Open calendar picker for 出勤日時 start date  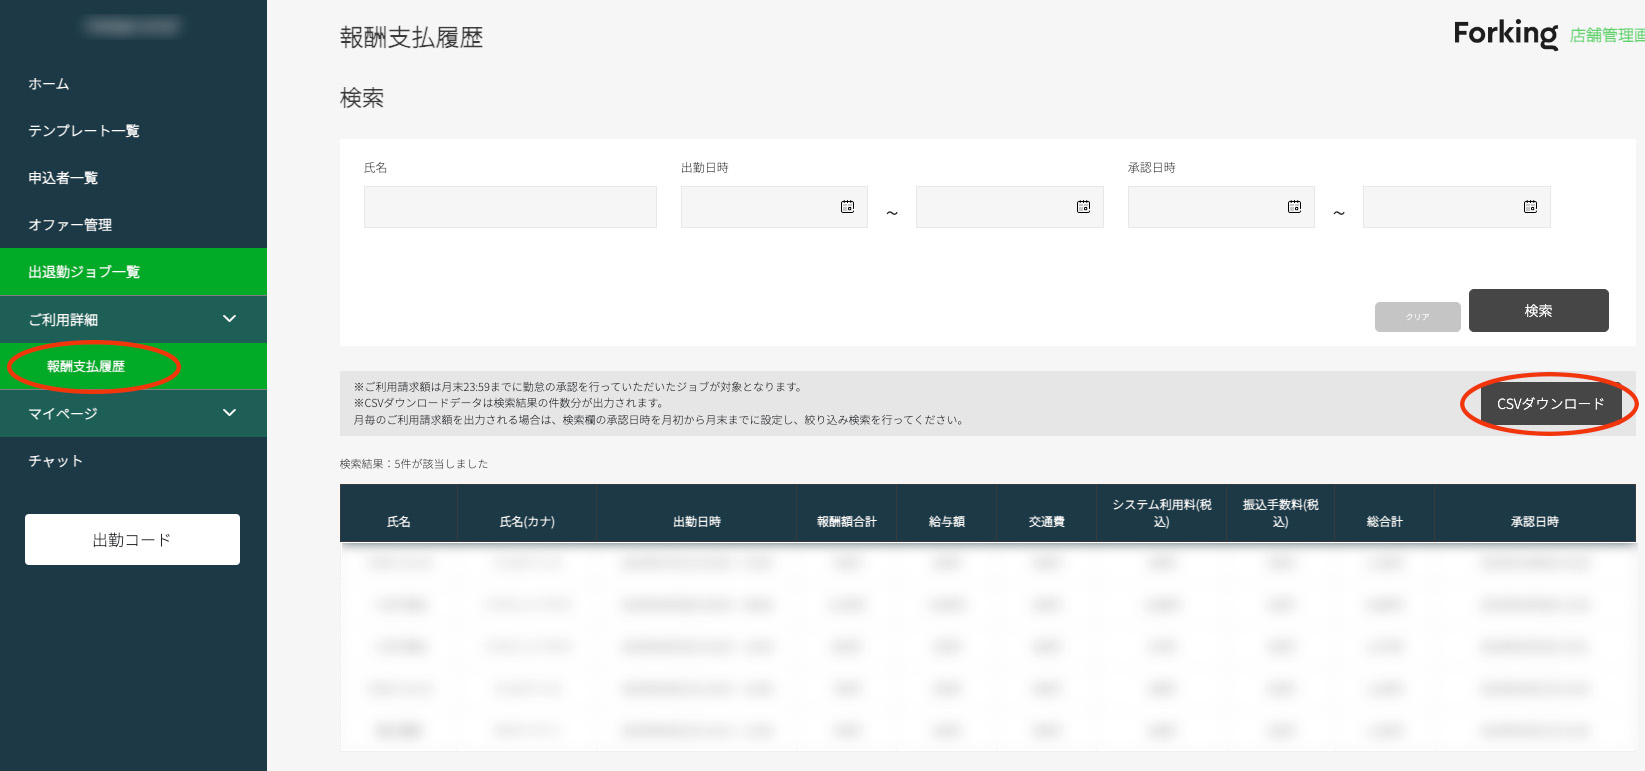[847, 207]
